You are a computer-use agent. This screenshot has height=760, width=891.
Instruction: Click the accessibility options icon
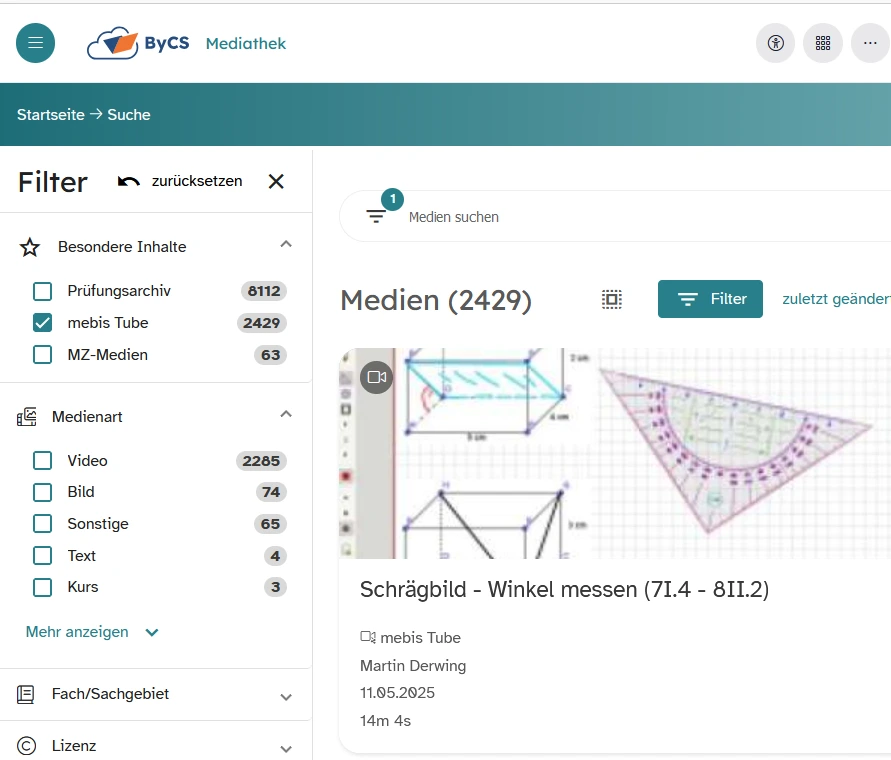pos(775,43)
